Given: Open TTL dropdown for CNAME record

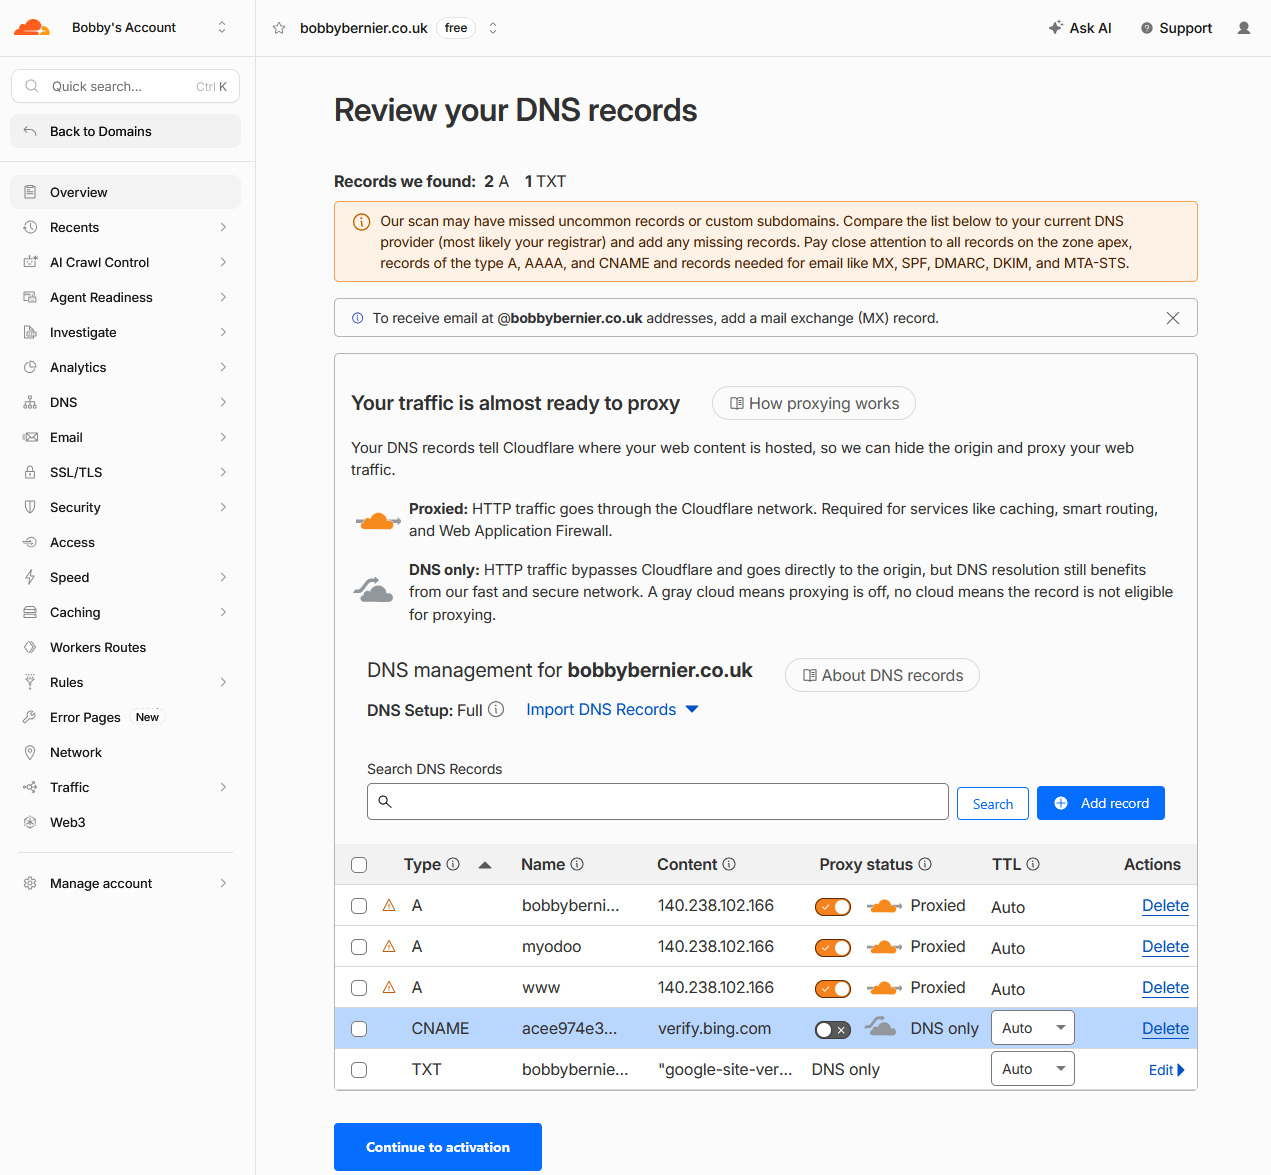Looking at the screenshot, I should pos(1033,1028).
